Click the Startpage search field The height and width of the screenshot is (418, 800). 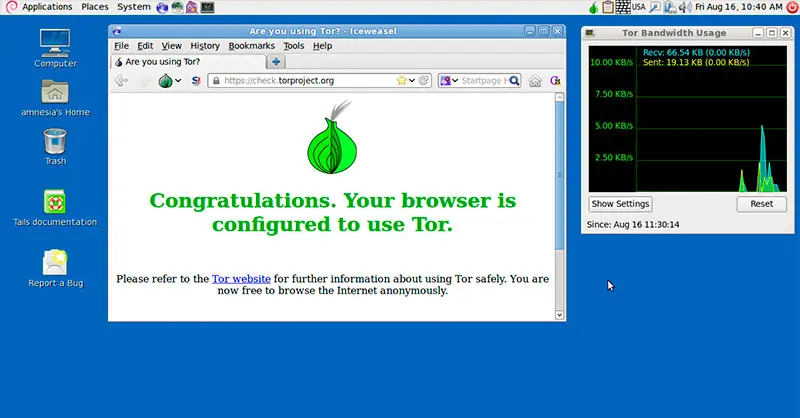click(484, 81)
